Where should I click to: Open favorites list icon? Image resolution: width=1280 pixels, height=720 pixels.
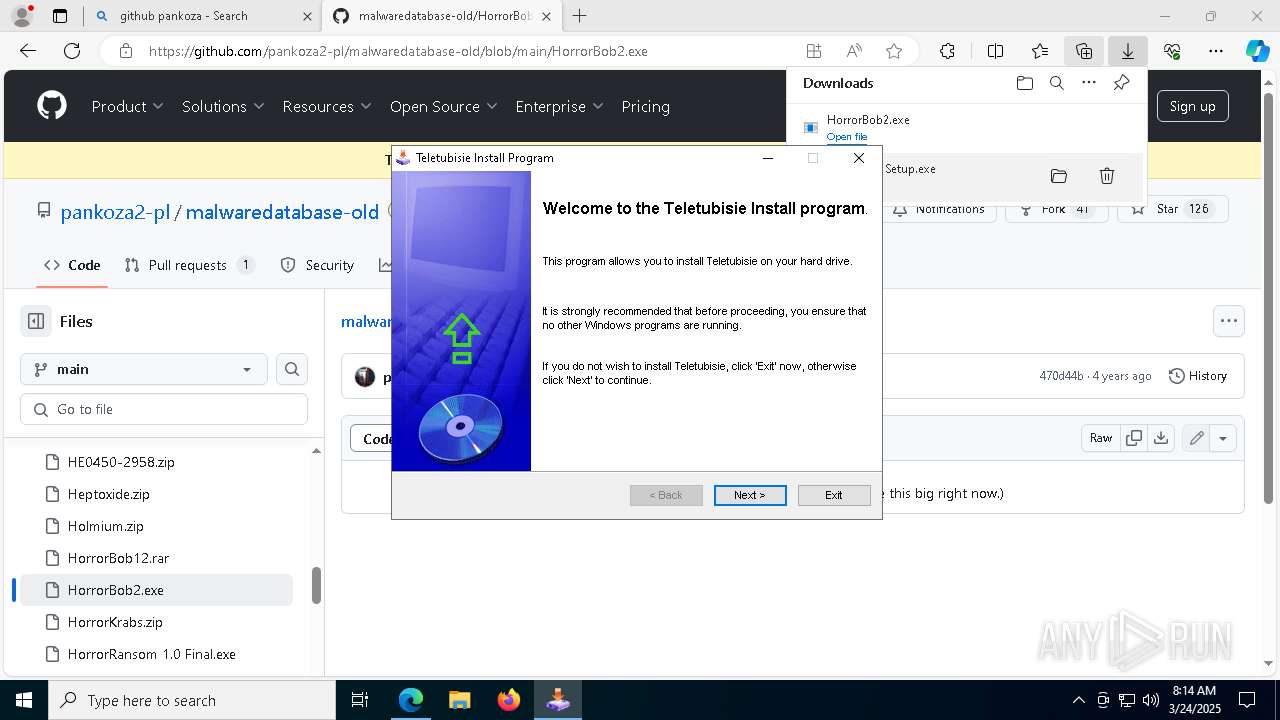1040,51
